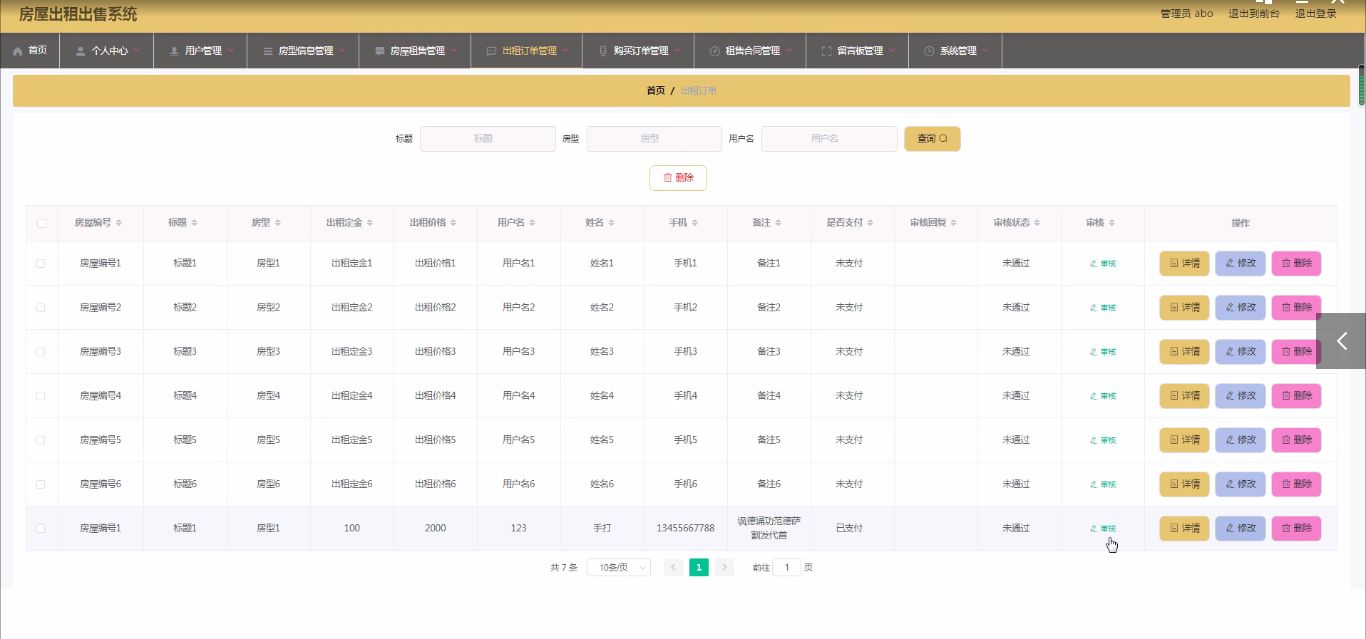The width and height of the screenshot is (1366, 639).
Task: Click the 查询 search button
Action: point(932,139)
